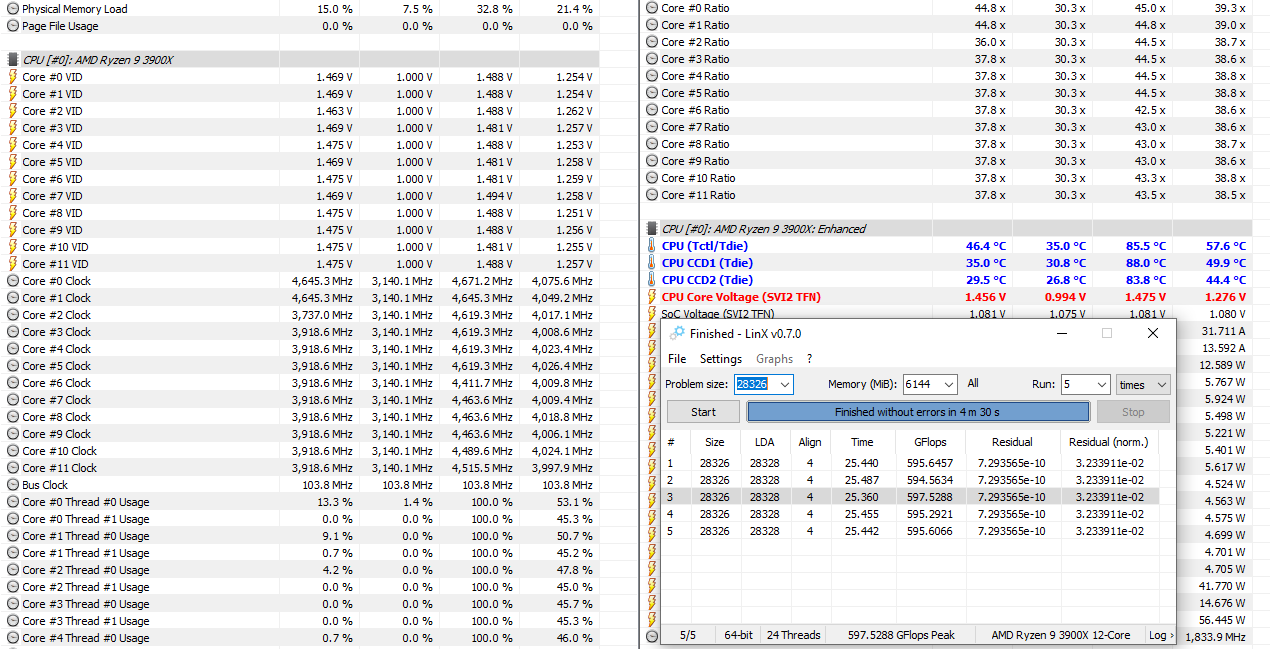
Task: Click the Residual (norm.) column header
Action: click(x=1108, y=441)
